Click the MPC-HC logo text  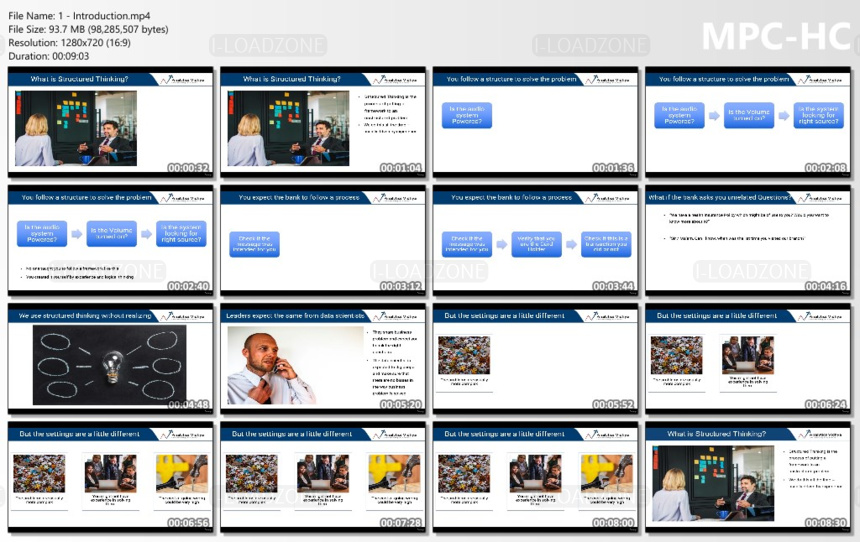pos(776,37)
